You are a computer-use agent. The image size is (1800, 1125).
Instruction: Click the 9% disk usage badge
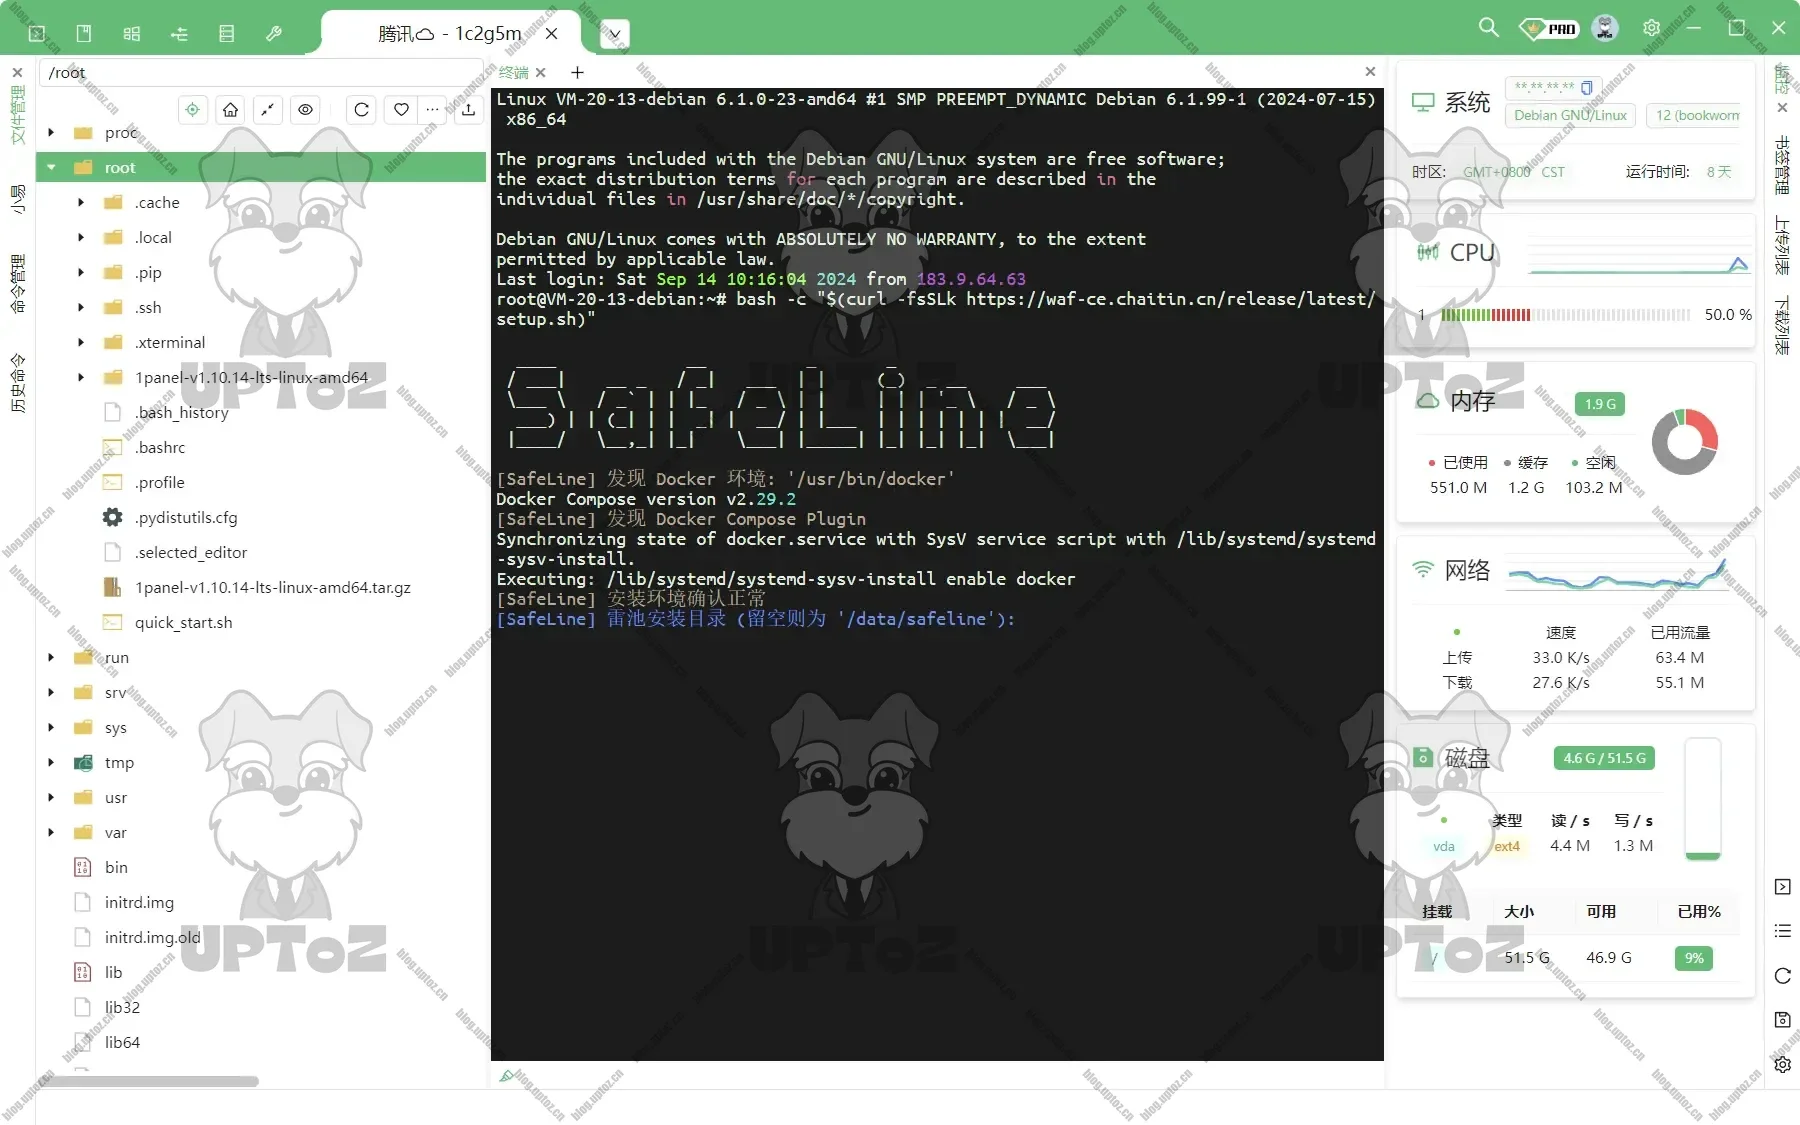coord(1694,958)
